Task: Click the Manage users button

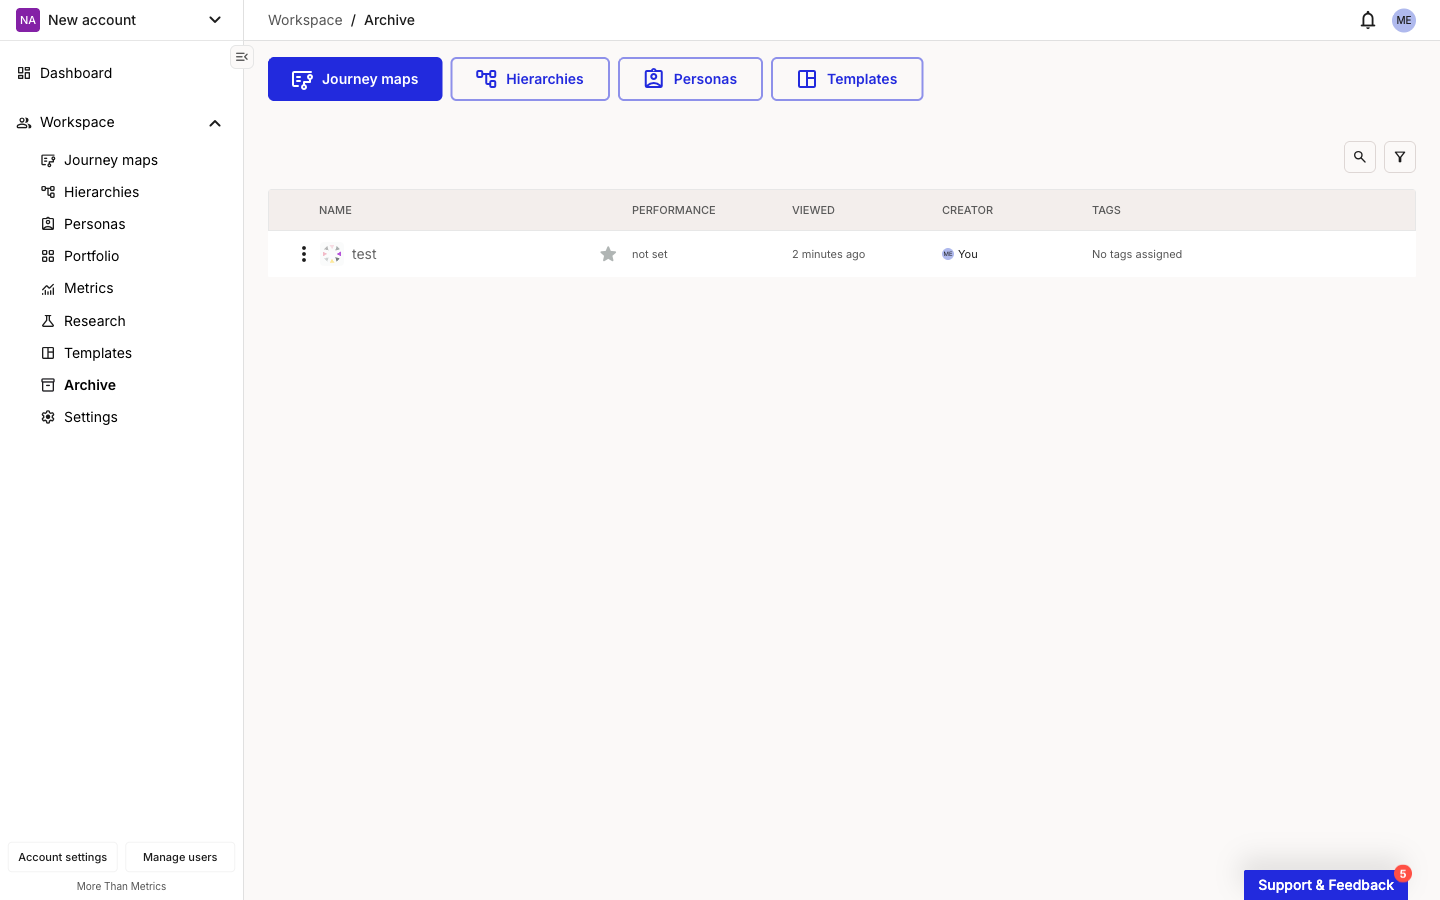Action: 180,857
